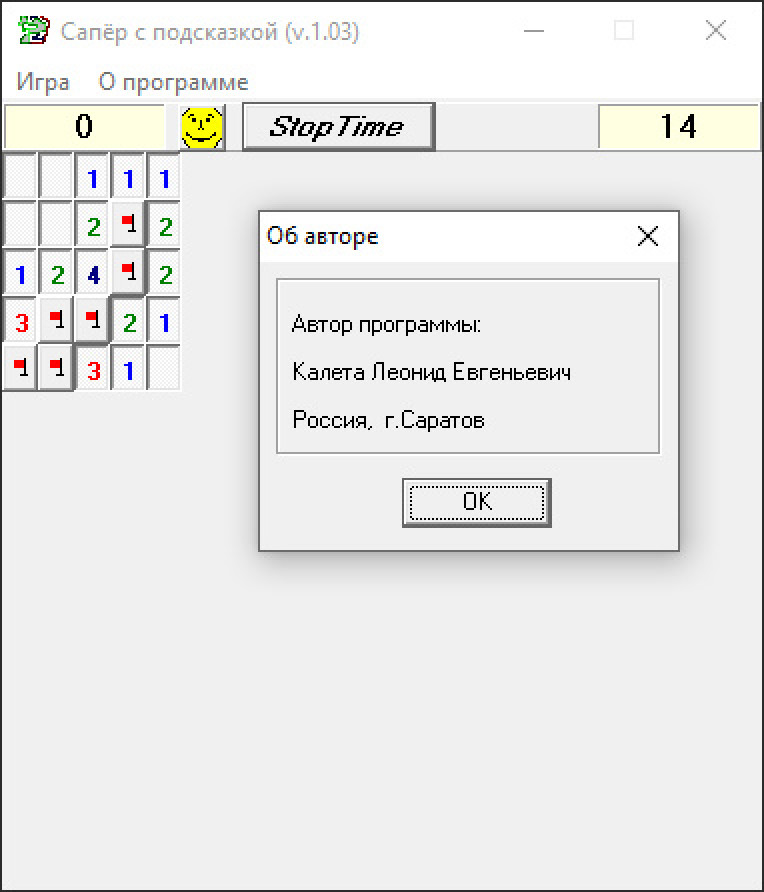Open the Игра menu

coord(43,82)
